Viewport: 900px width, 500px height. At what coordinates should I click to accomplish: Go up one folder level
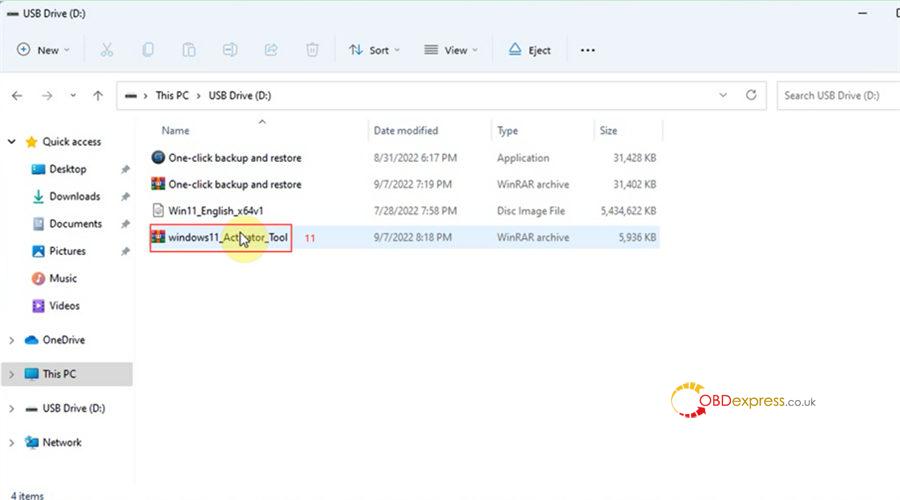pos(98,95)
